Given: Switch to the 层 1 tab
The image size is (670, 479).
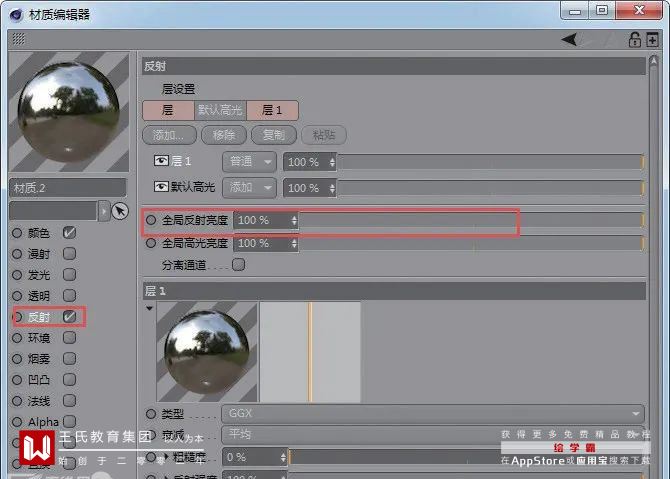Looking at the screenshot, I should pyautogui.click(x=272, y=110).
